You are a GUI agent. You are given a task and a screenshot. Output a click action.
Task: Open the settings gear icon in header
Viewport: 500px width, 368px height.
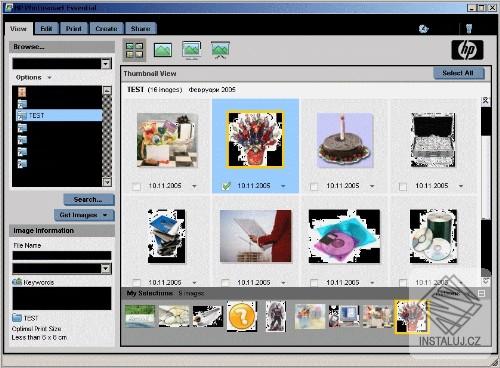(x=423, y=29)
